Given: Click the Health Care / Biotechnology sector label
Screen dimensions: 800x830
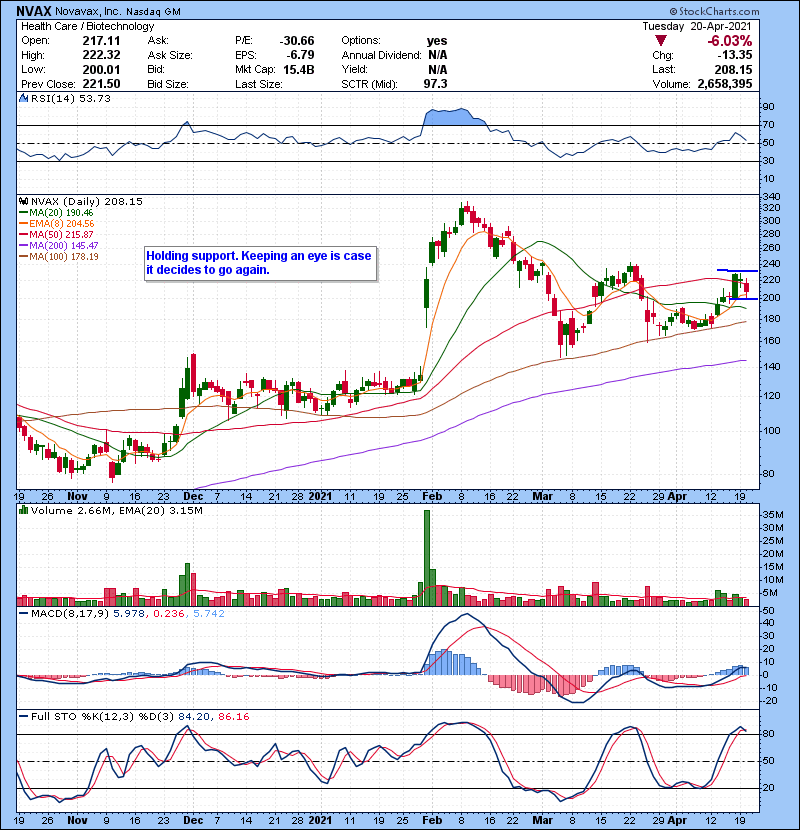Looking at the screenshot, I should click(87, 26).
